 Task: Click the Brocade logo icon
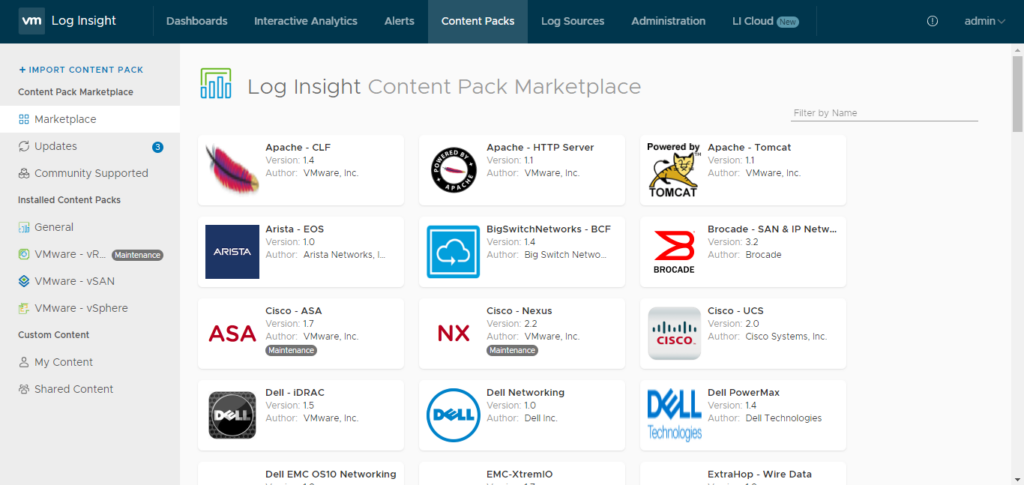pos(674,251)
